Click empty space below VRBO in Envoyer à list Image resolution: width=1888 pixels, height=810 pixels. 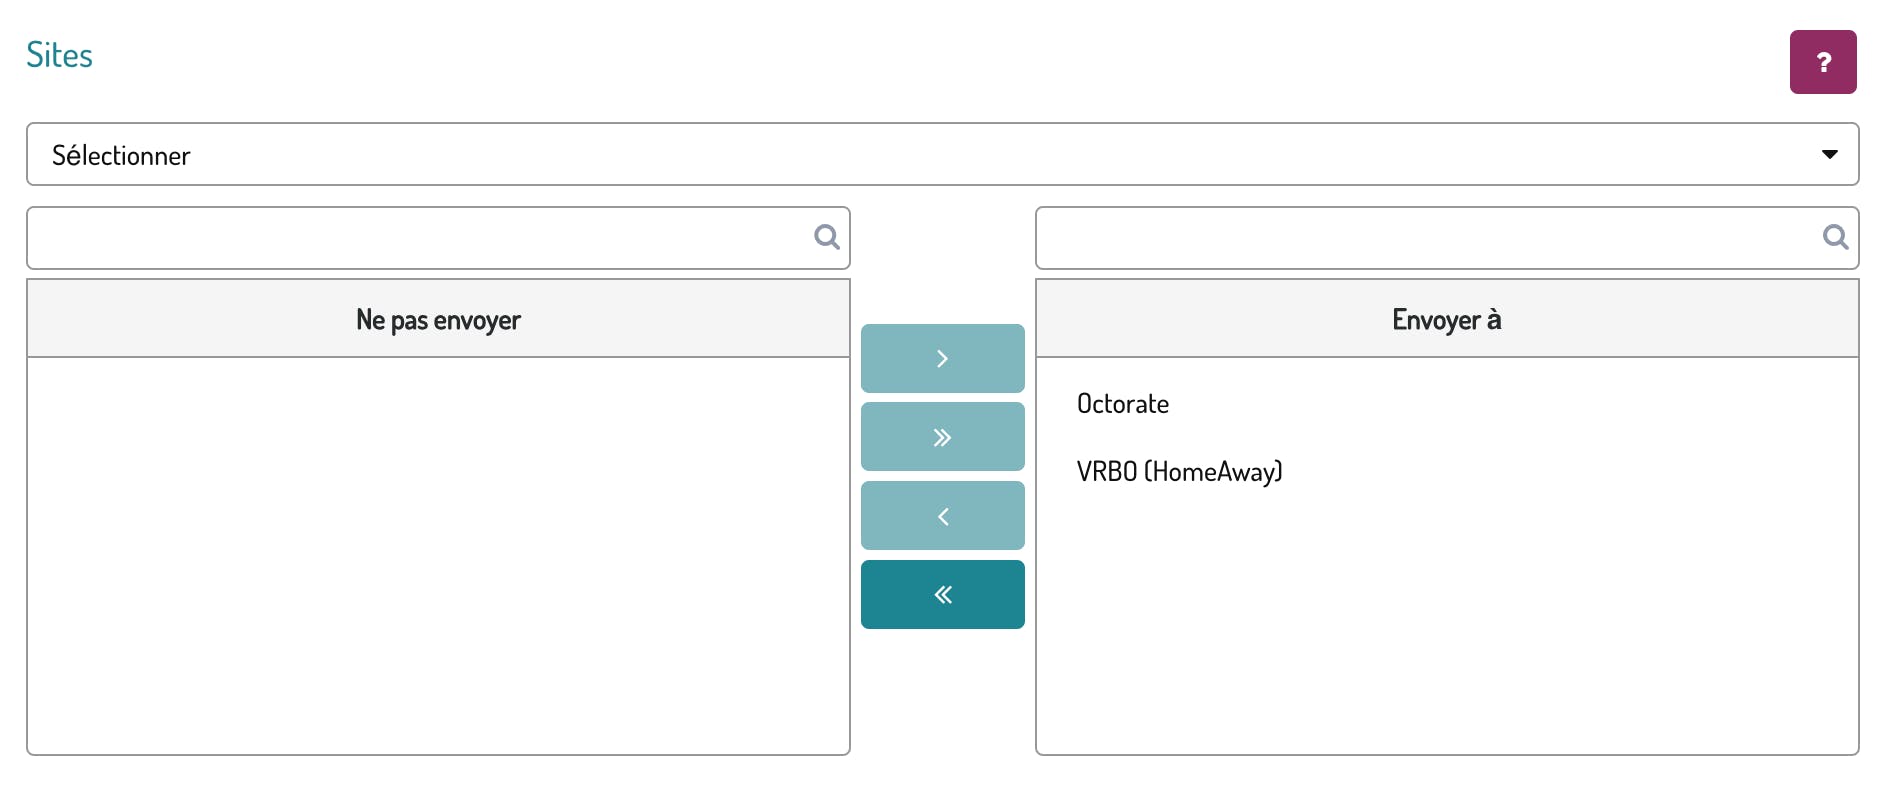pos(1446,620)
